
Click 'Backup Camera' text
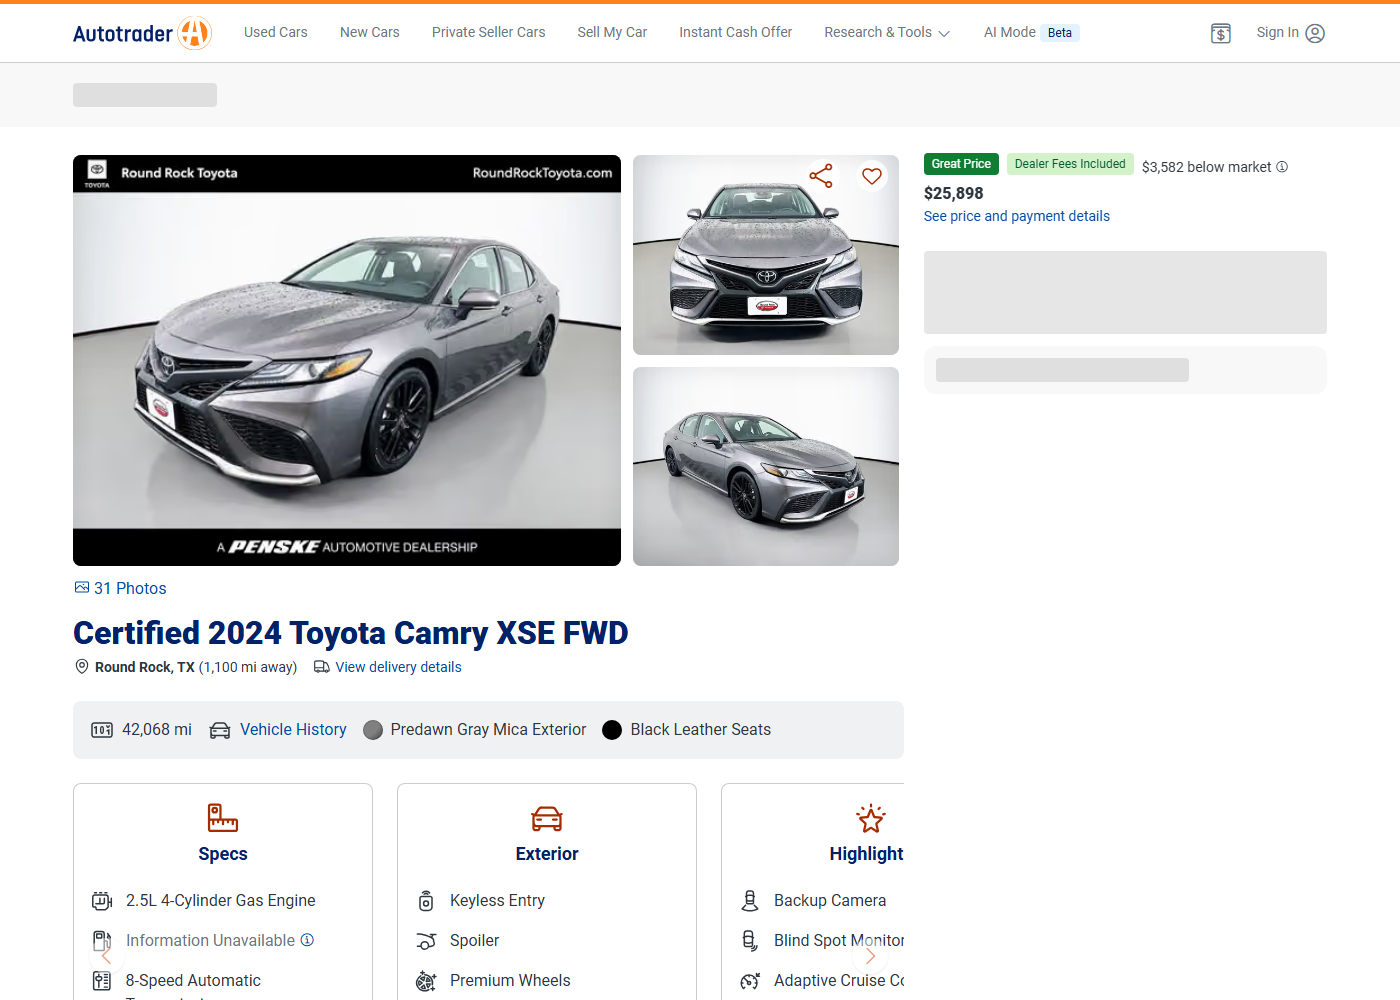(830, 901)
